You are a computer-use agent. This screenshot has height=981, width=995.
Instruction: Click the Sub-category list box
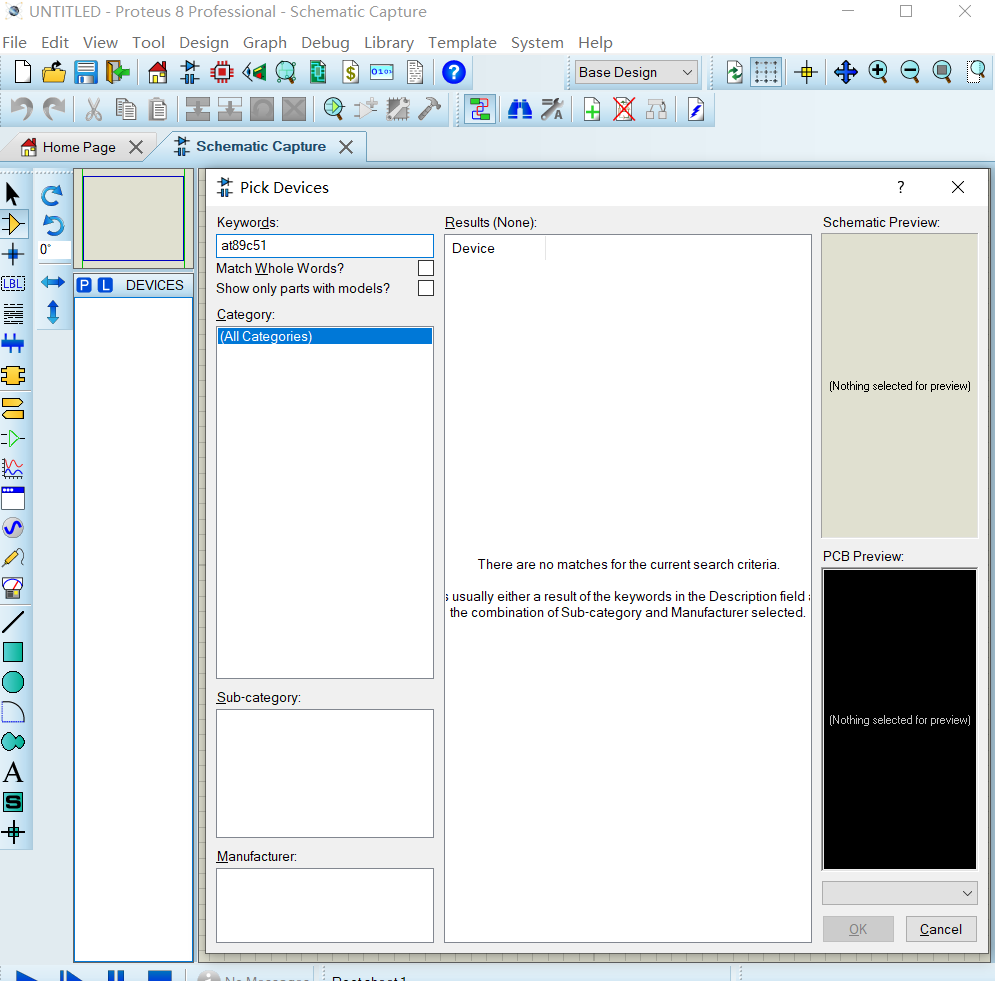tap(324, 774)
